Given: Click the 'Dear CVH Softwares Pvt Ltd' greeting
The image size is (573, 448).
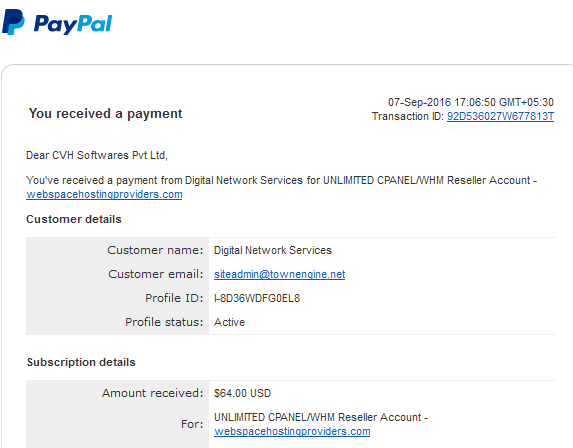Looking at the screenshot, I should click(96, 155).
